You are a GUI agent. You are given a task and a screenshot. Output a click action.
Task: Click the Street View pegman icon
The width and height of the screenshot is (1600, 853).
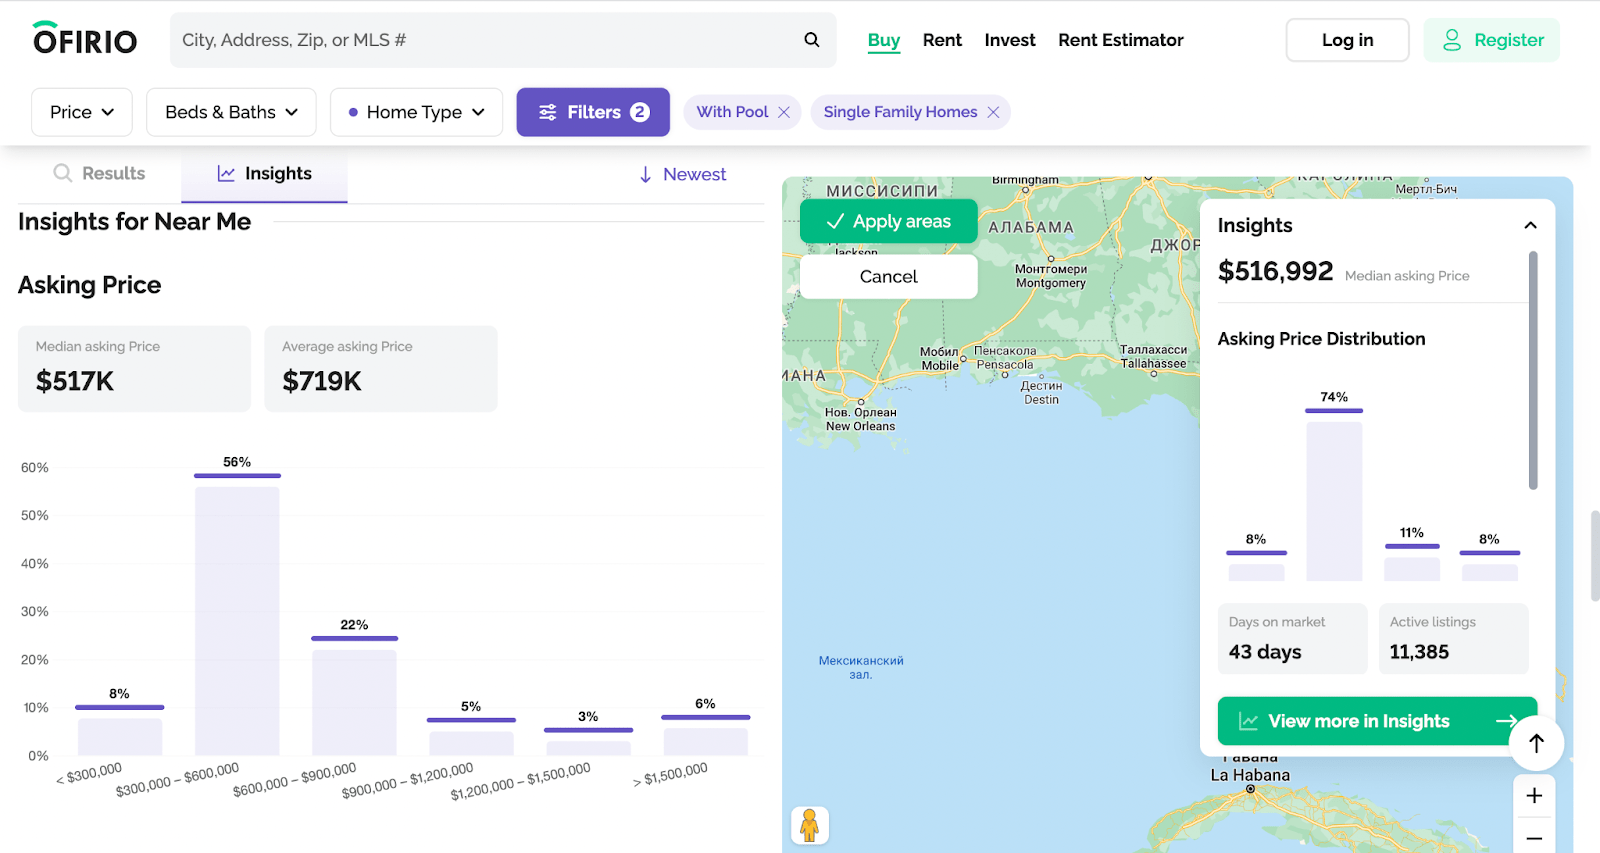810,826
